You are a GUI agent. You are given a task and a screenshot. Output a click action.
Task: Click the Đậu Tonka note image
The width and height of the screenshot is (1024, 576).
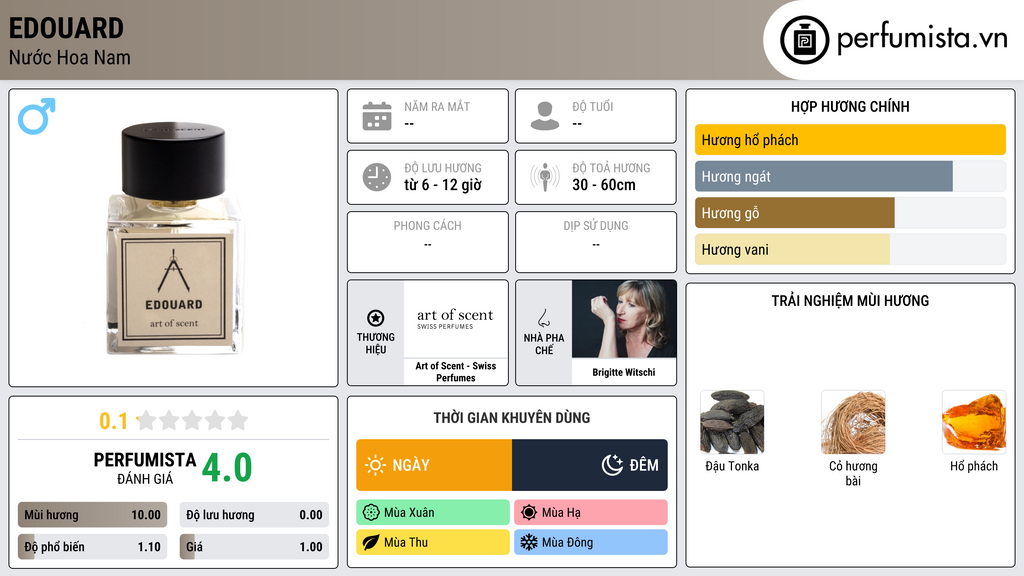click(732, 423)
